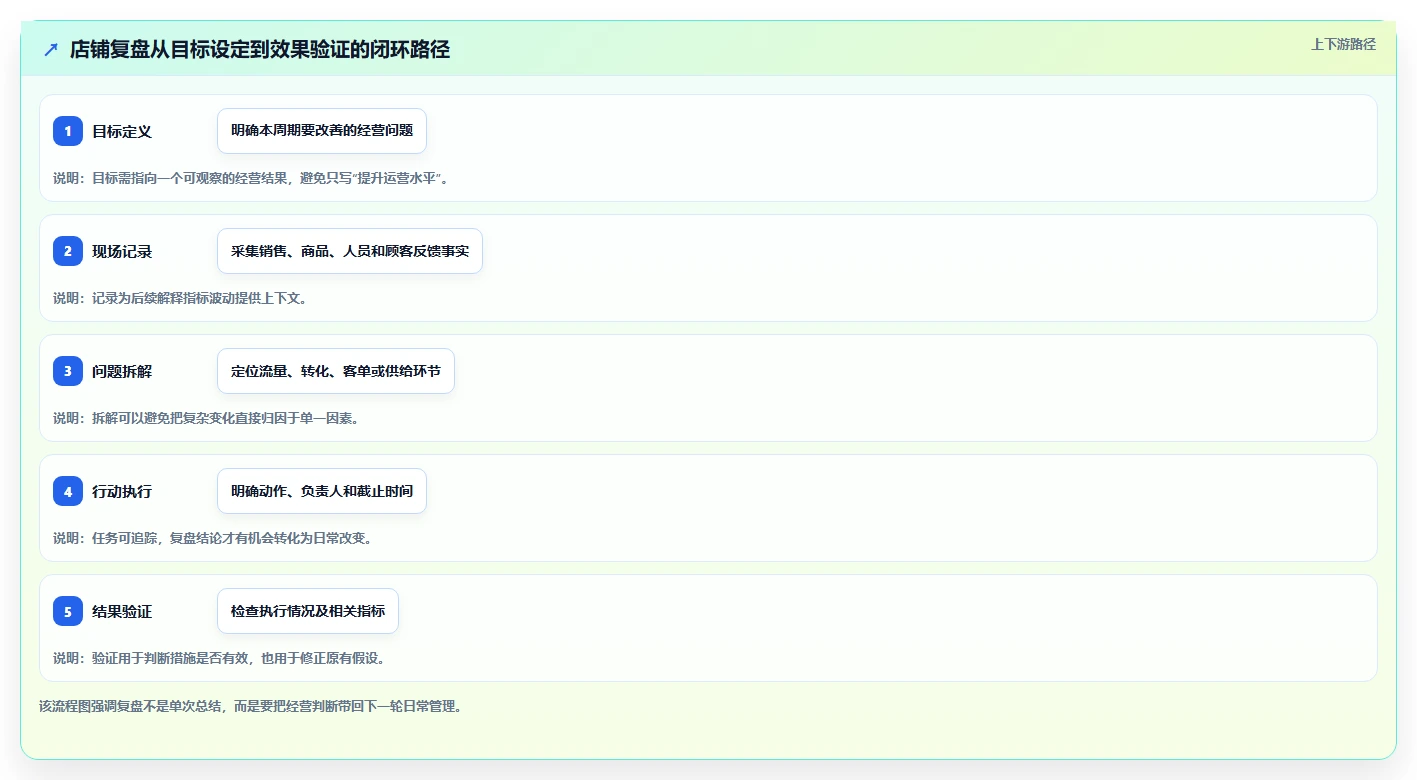Screen dimensions: 1417x780
Task: Click the note 记录为后续解释指标波动提供上下文
Action: tap(180, 298)
